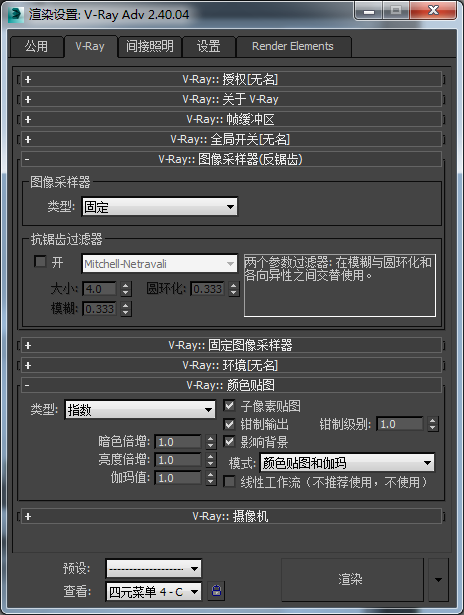
Task: Click the 钳制级别 spinner arrows
Action: [x=433, y=424]
